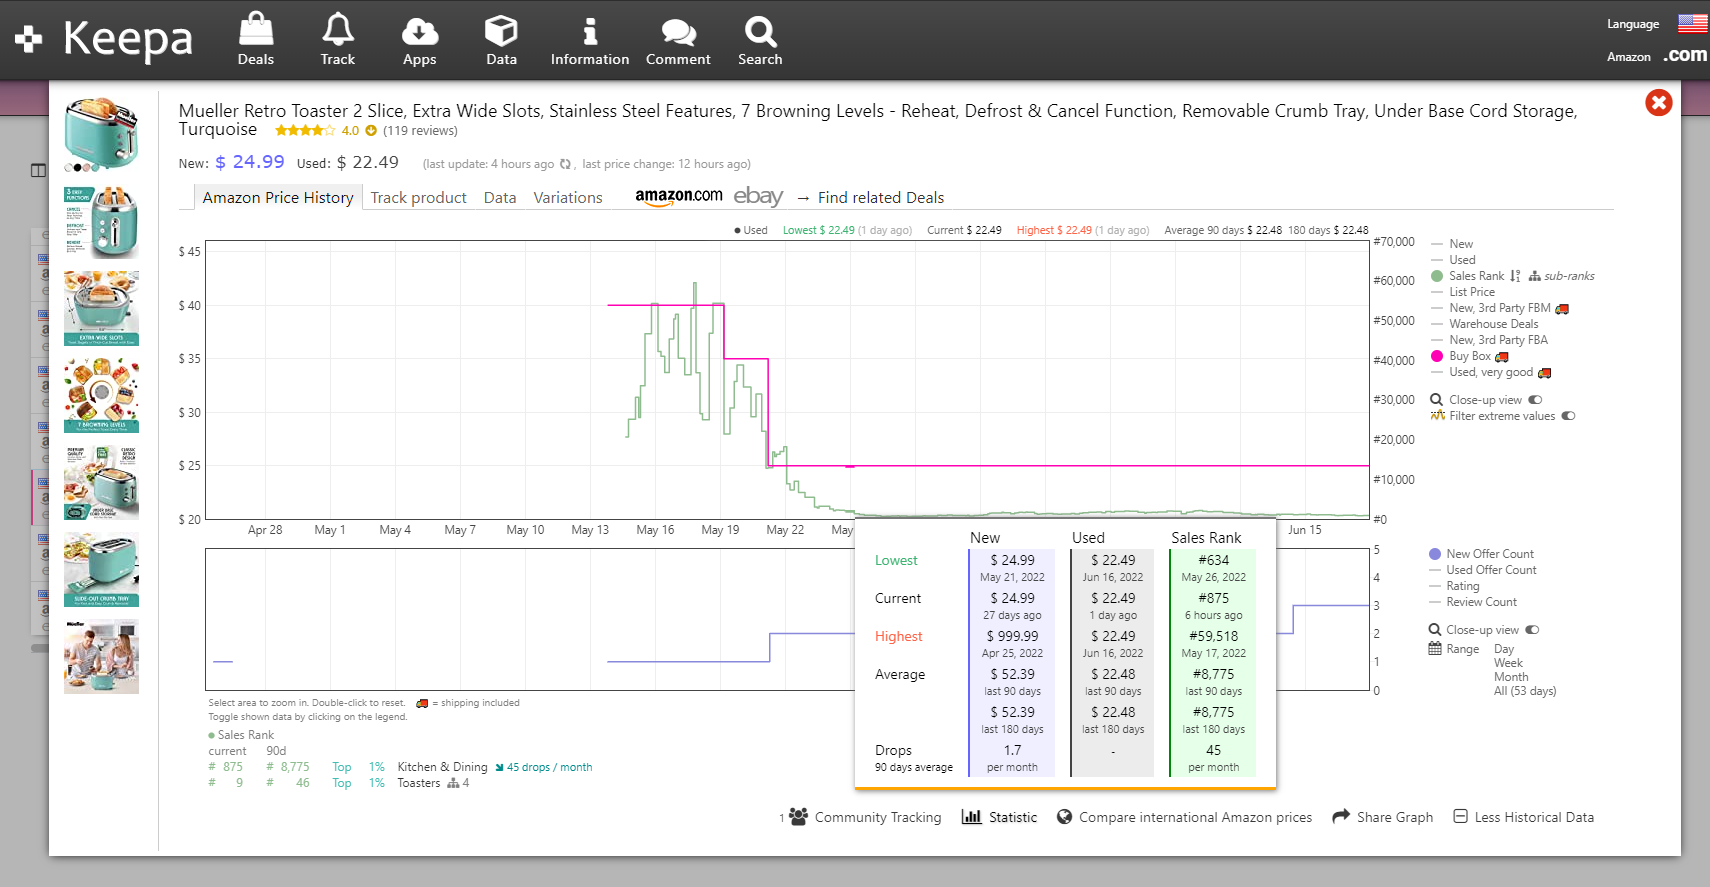Open the Comment speech bubbles menu
Viewport: 1710px width, 887px height.
click(x=678, y=40)
